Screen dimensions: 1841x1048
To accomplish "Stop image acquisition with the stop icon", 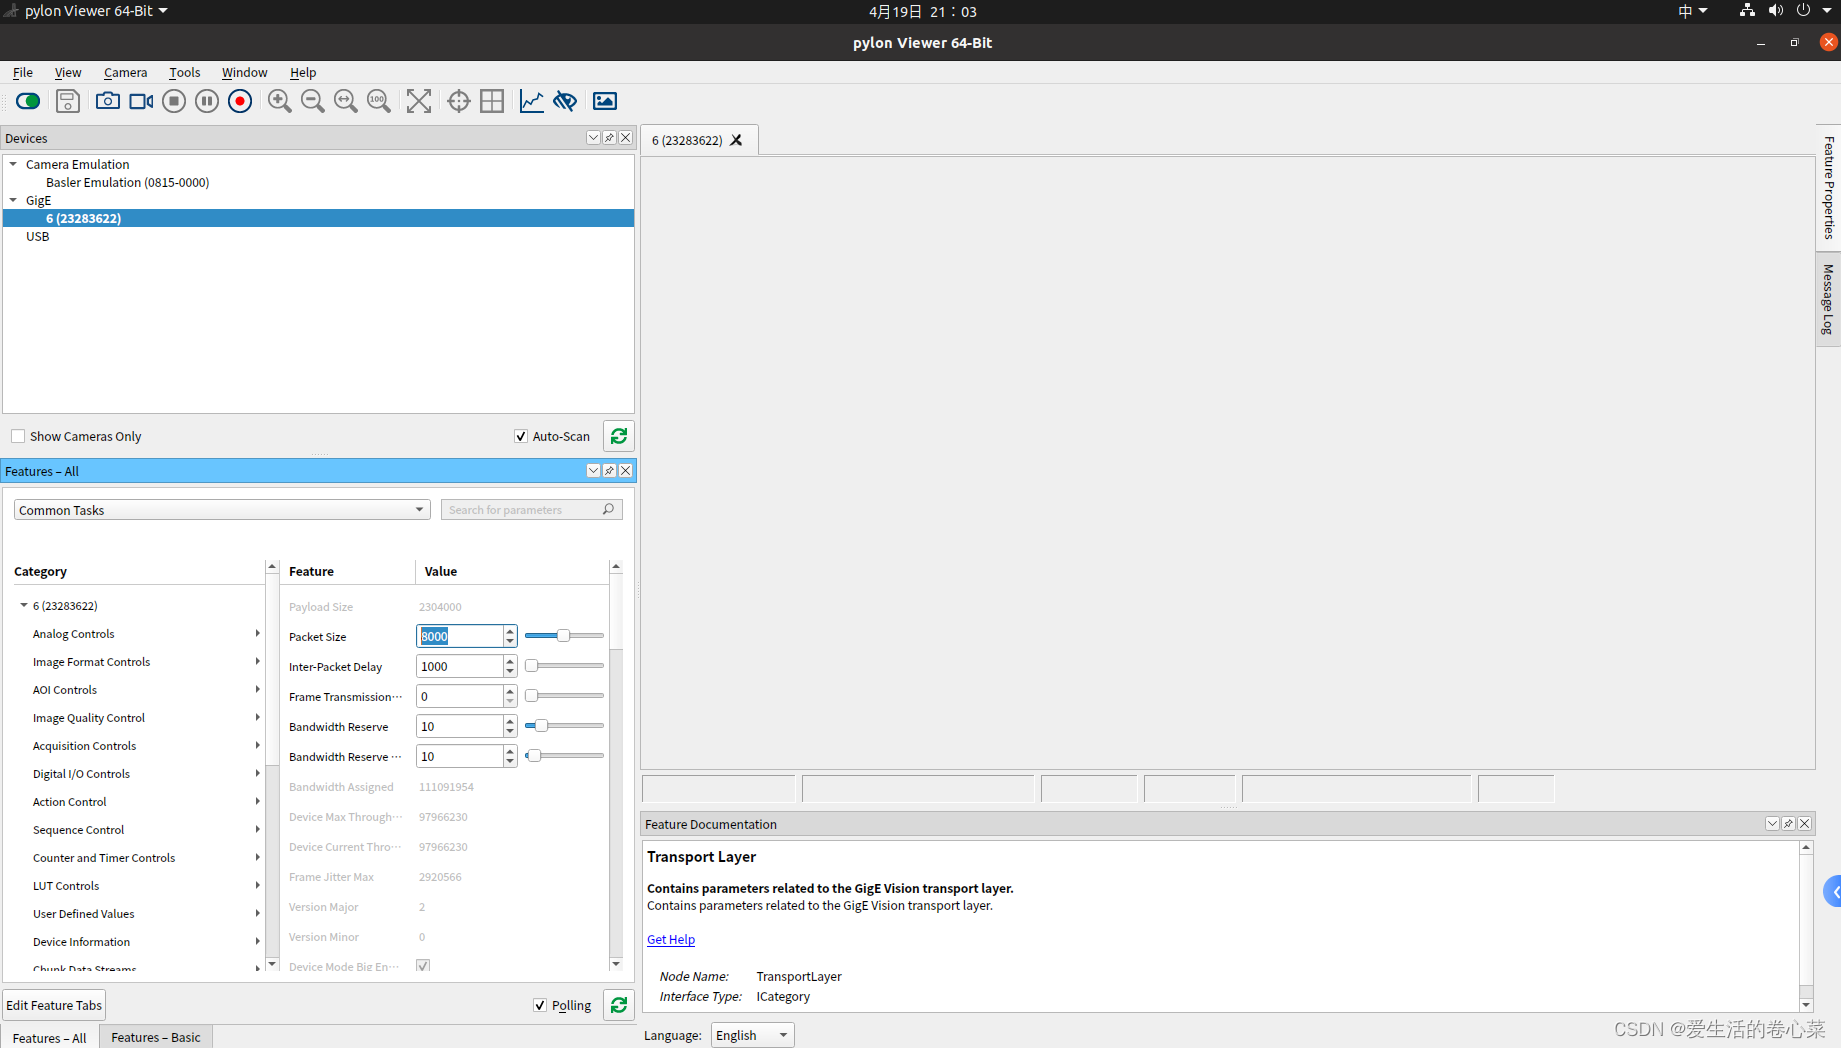I will pos(174,101).
